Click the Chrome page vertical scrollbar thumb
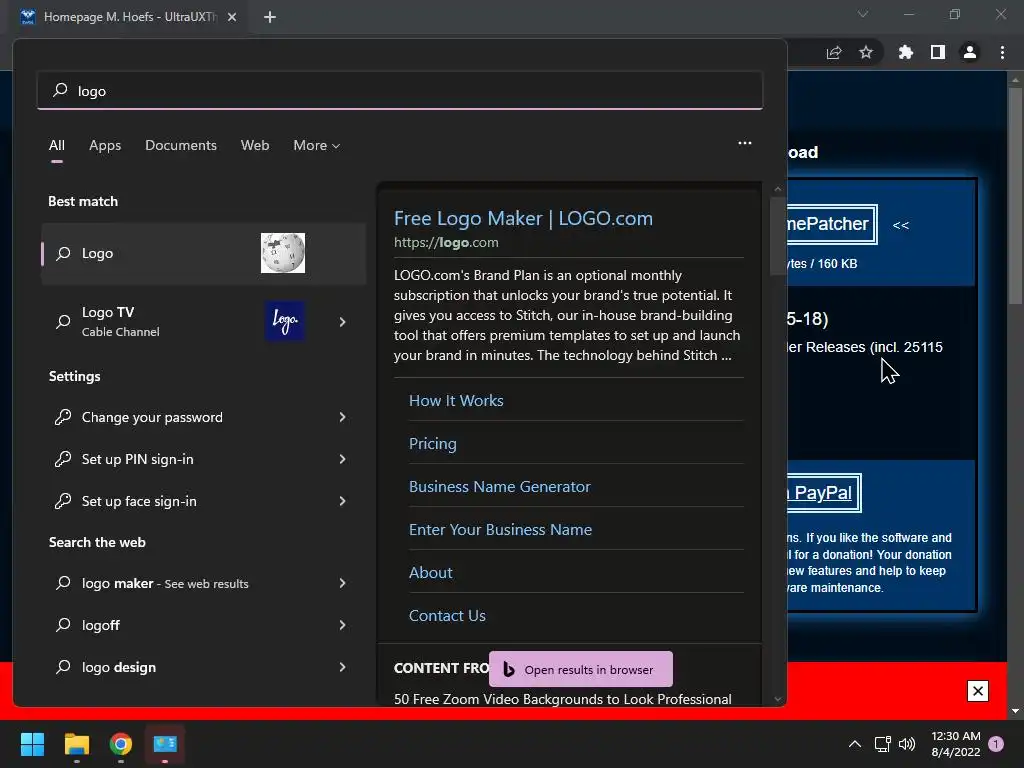 click(x=1015, y=196)
